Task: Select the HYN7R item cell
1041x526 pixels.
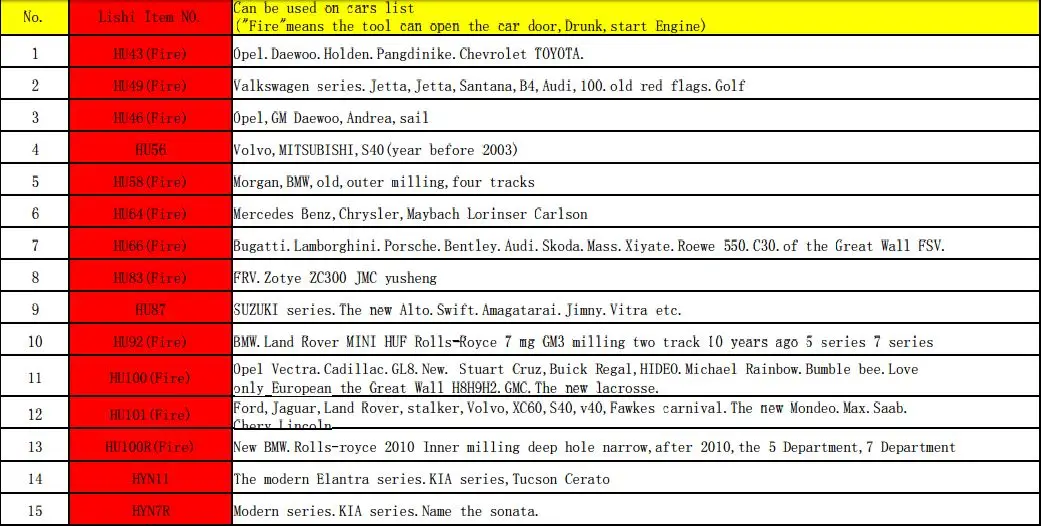Action: (x=150, y=509)
